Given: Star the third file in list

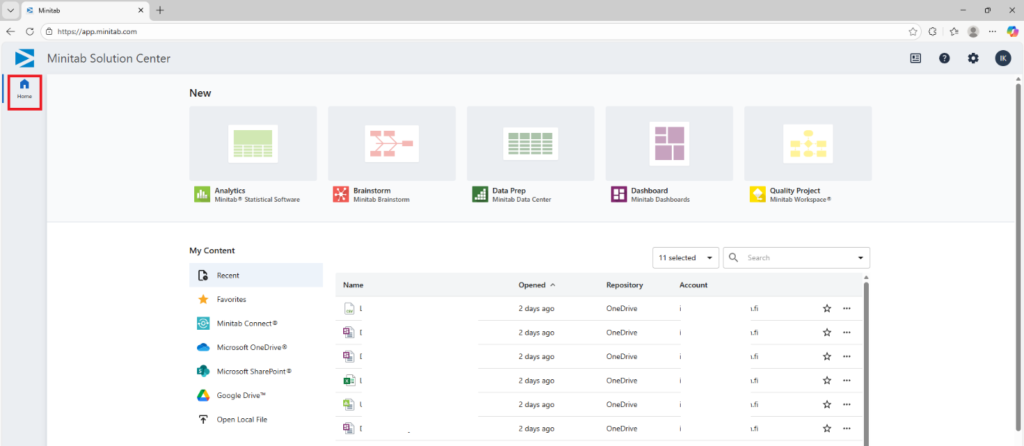Looking at the screenshot, I should [x=827, y=357].
